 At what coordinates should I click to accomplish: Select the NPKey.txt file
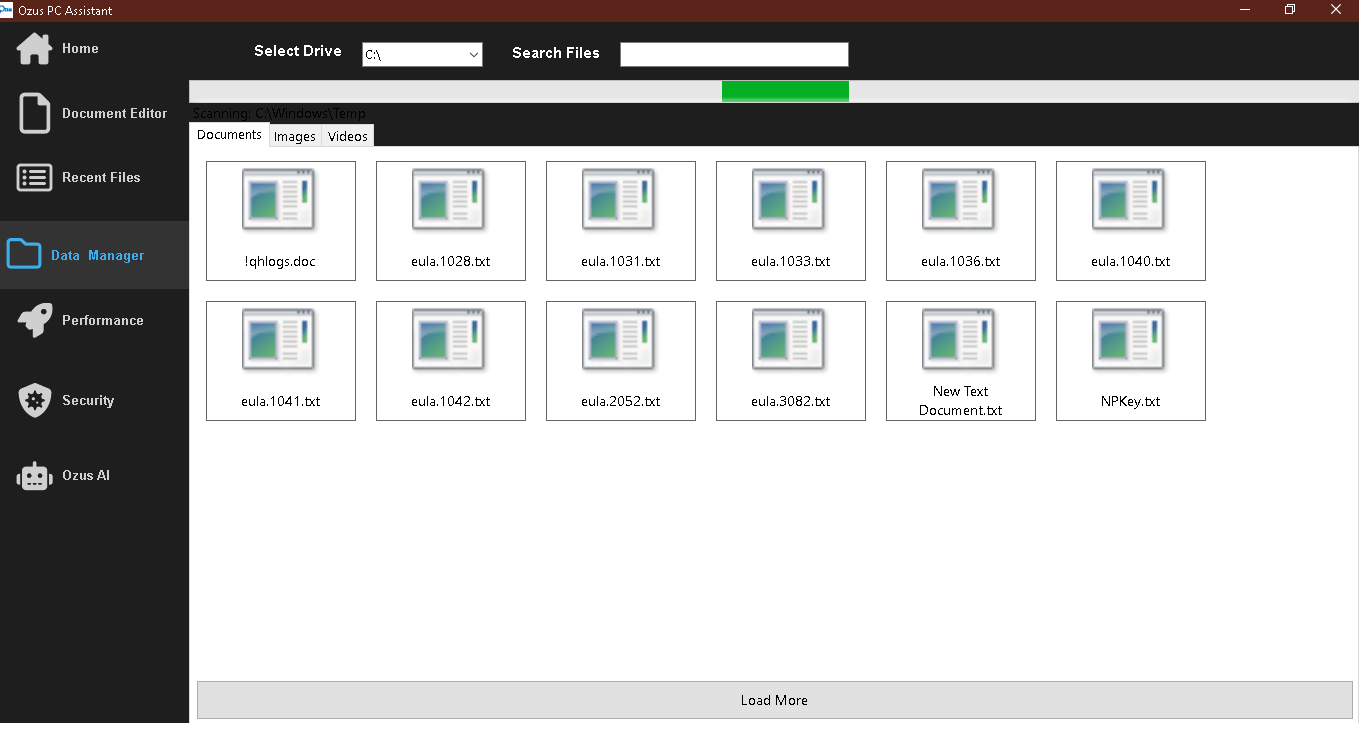(x=1130, y=360)
